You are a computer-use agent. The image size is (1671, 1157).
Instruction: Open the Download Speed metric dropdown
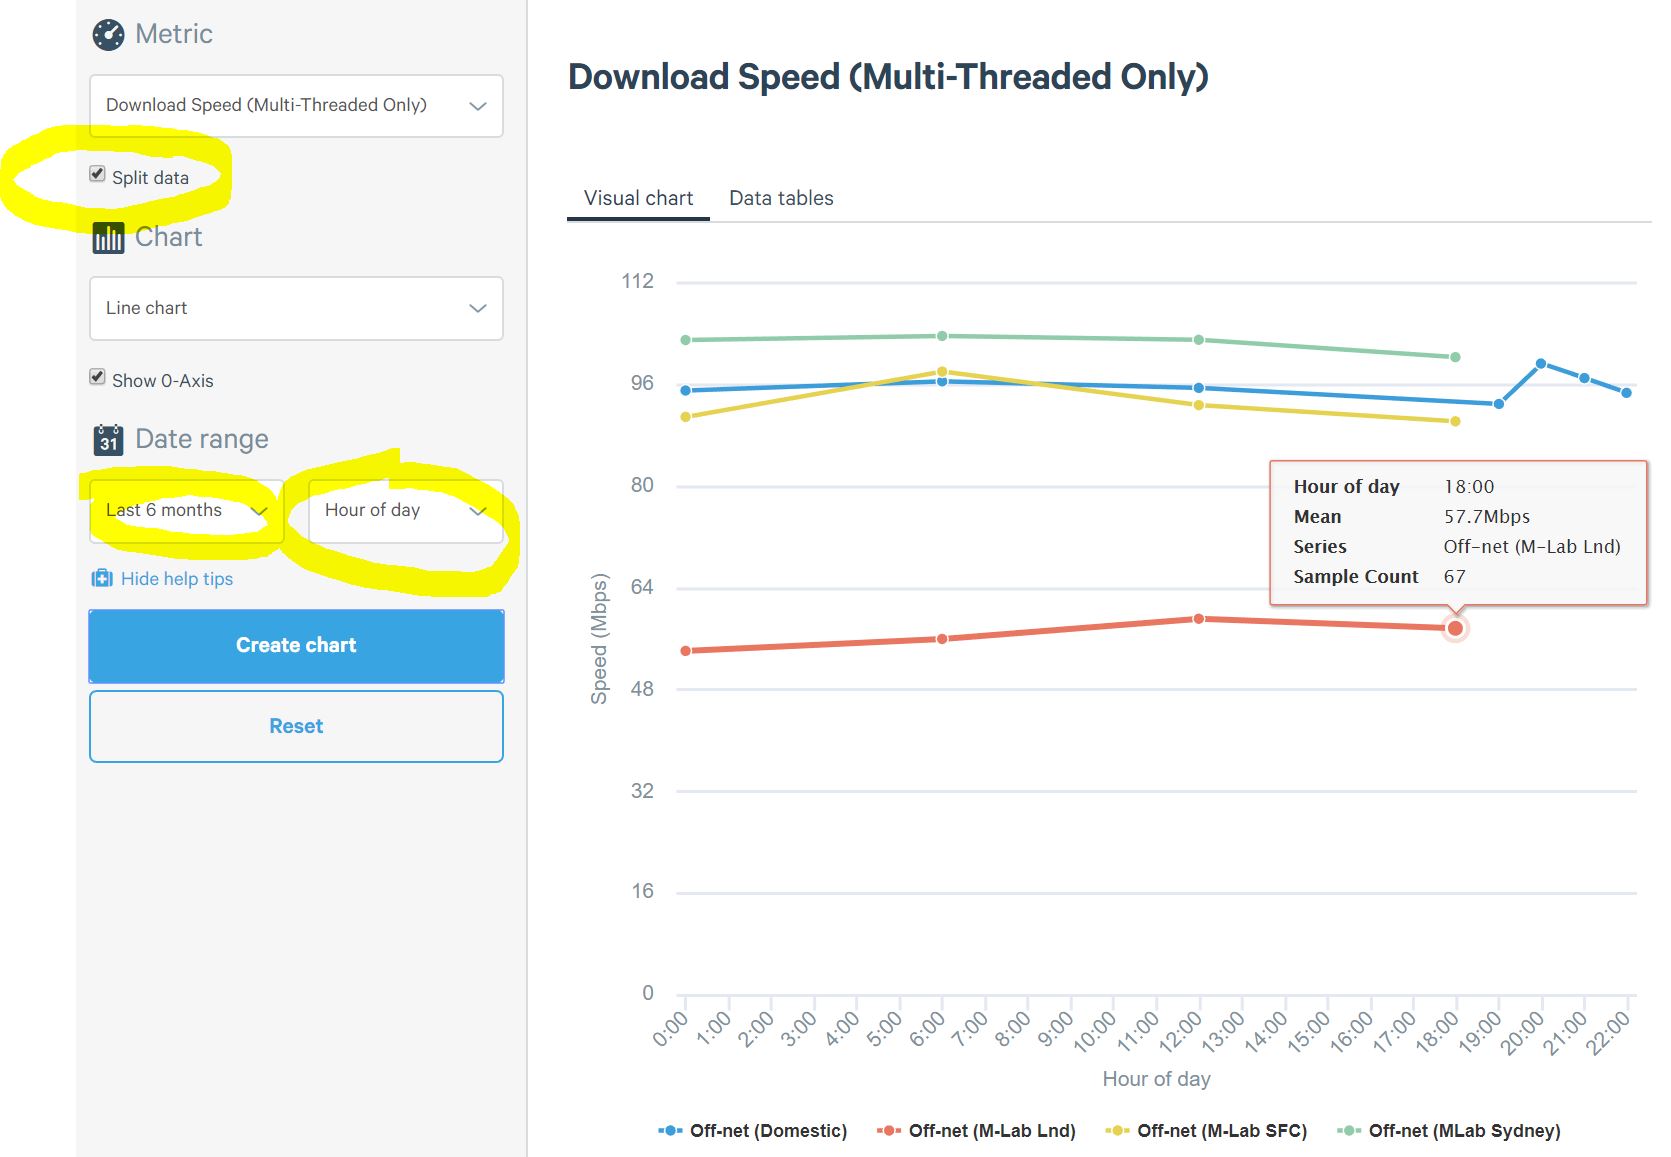pyautogui.click(x=296, y=106)
